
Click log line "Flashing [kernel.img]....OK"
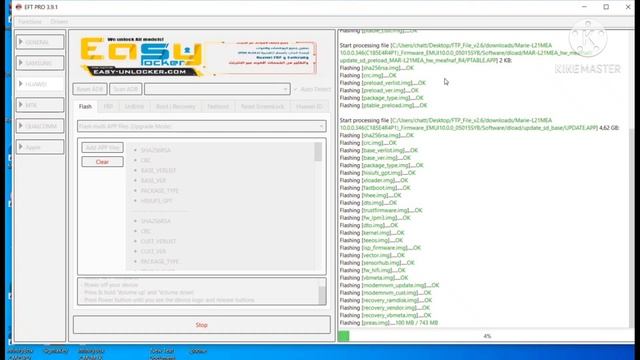click(x=372, y=233)
